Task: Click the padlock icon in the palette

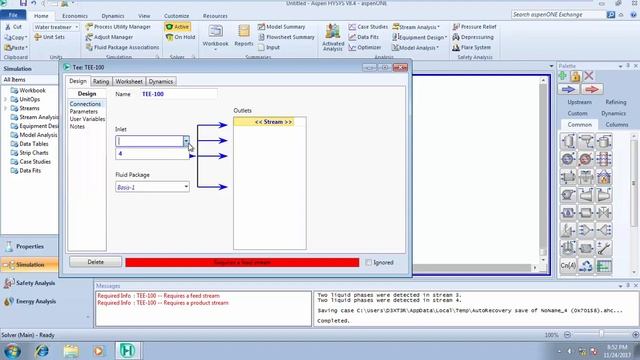Action: (x=576, y=76)
